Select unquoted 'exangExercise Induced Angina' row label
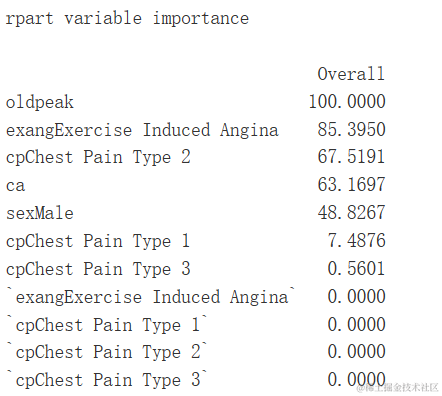The width and height of the screenshot is (442, 396). tap(142, 130)
